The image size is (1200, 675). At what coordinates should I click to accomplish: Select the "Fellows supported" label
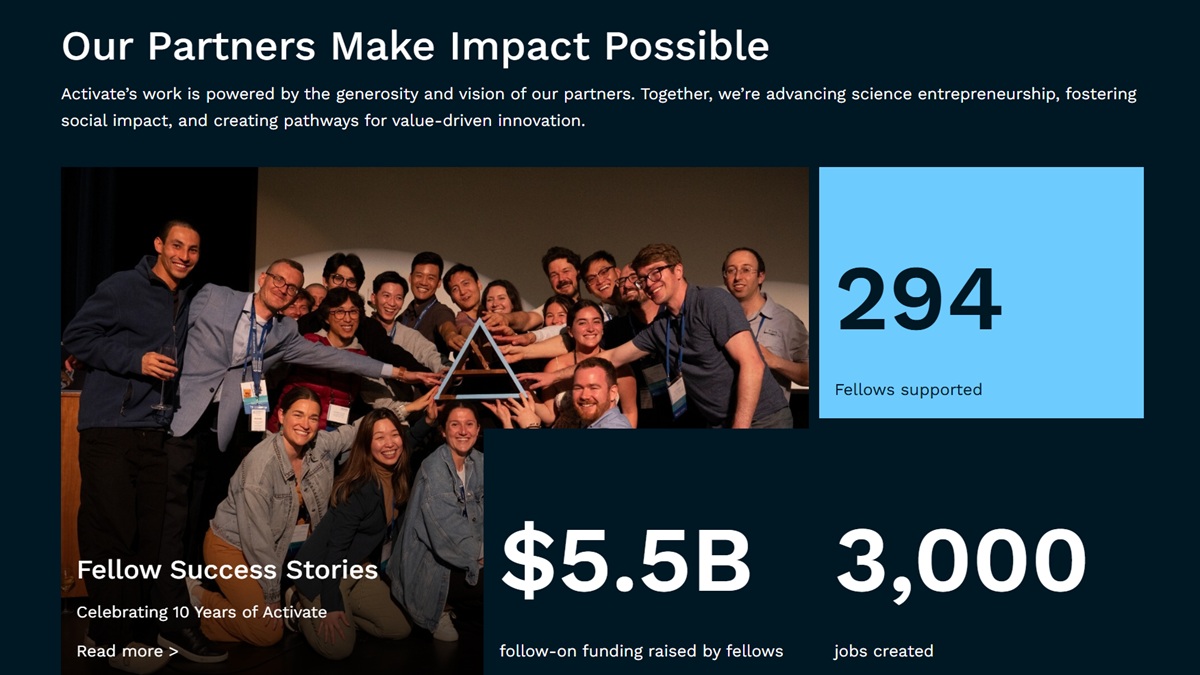[908, 389]
